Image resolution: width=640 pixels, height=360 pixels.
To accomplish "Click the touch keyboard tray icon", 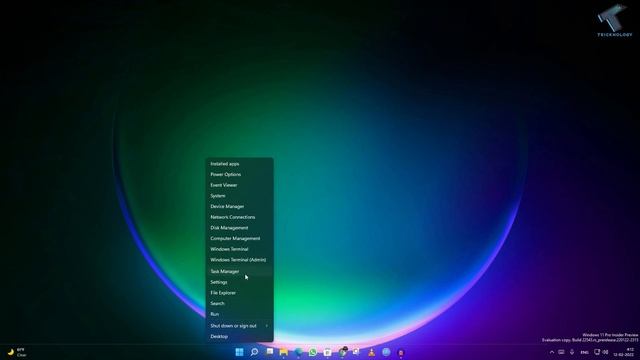I will pos(562,352).
